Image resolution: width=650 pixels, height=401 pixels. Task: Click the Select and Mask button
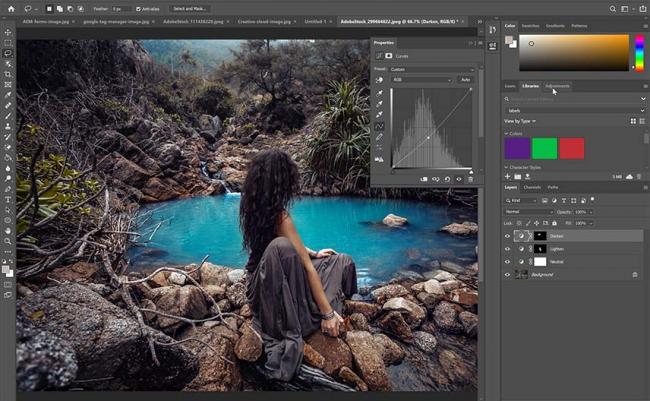189,8
